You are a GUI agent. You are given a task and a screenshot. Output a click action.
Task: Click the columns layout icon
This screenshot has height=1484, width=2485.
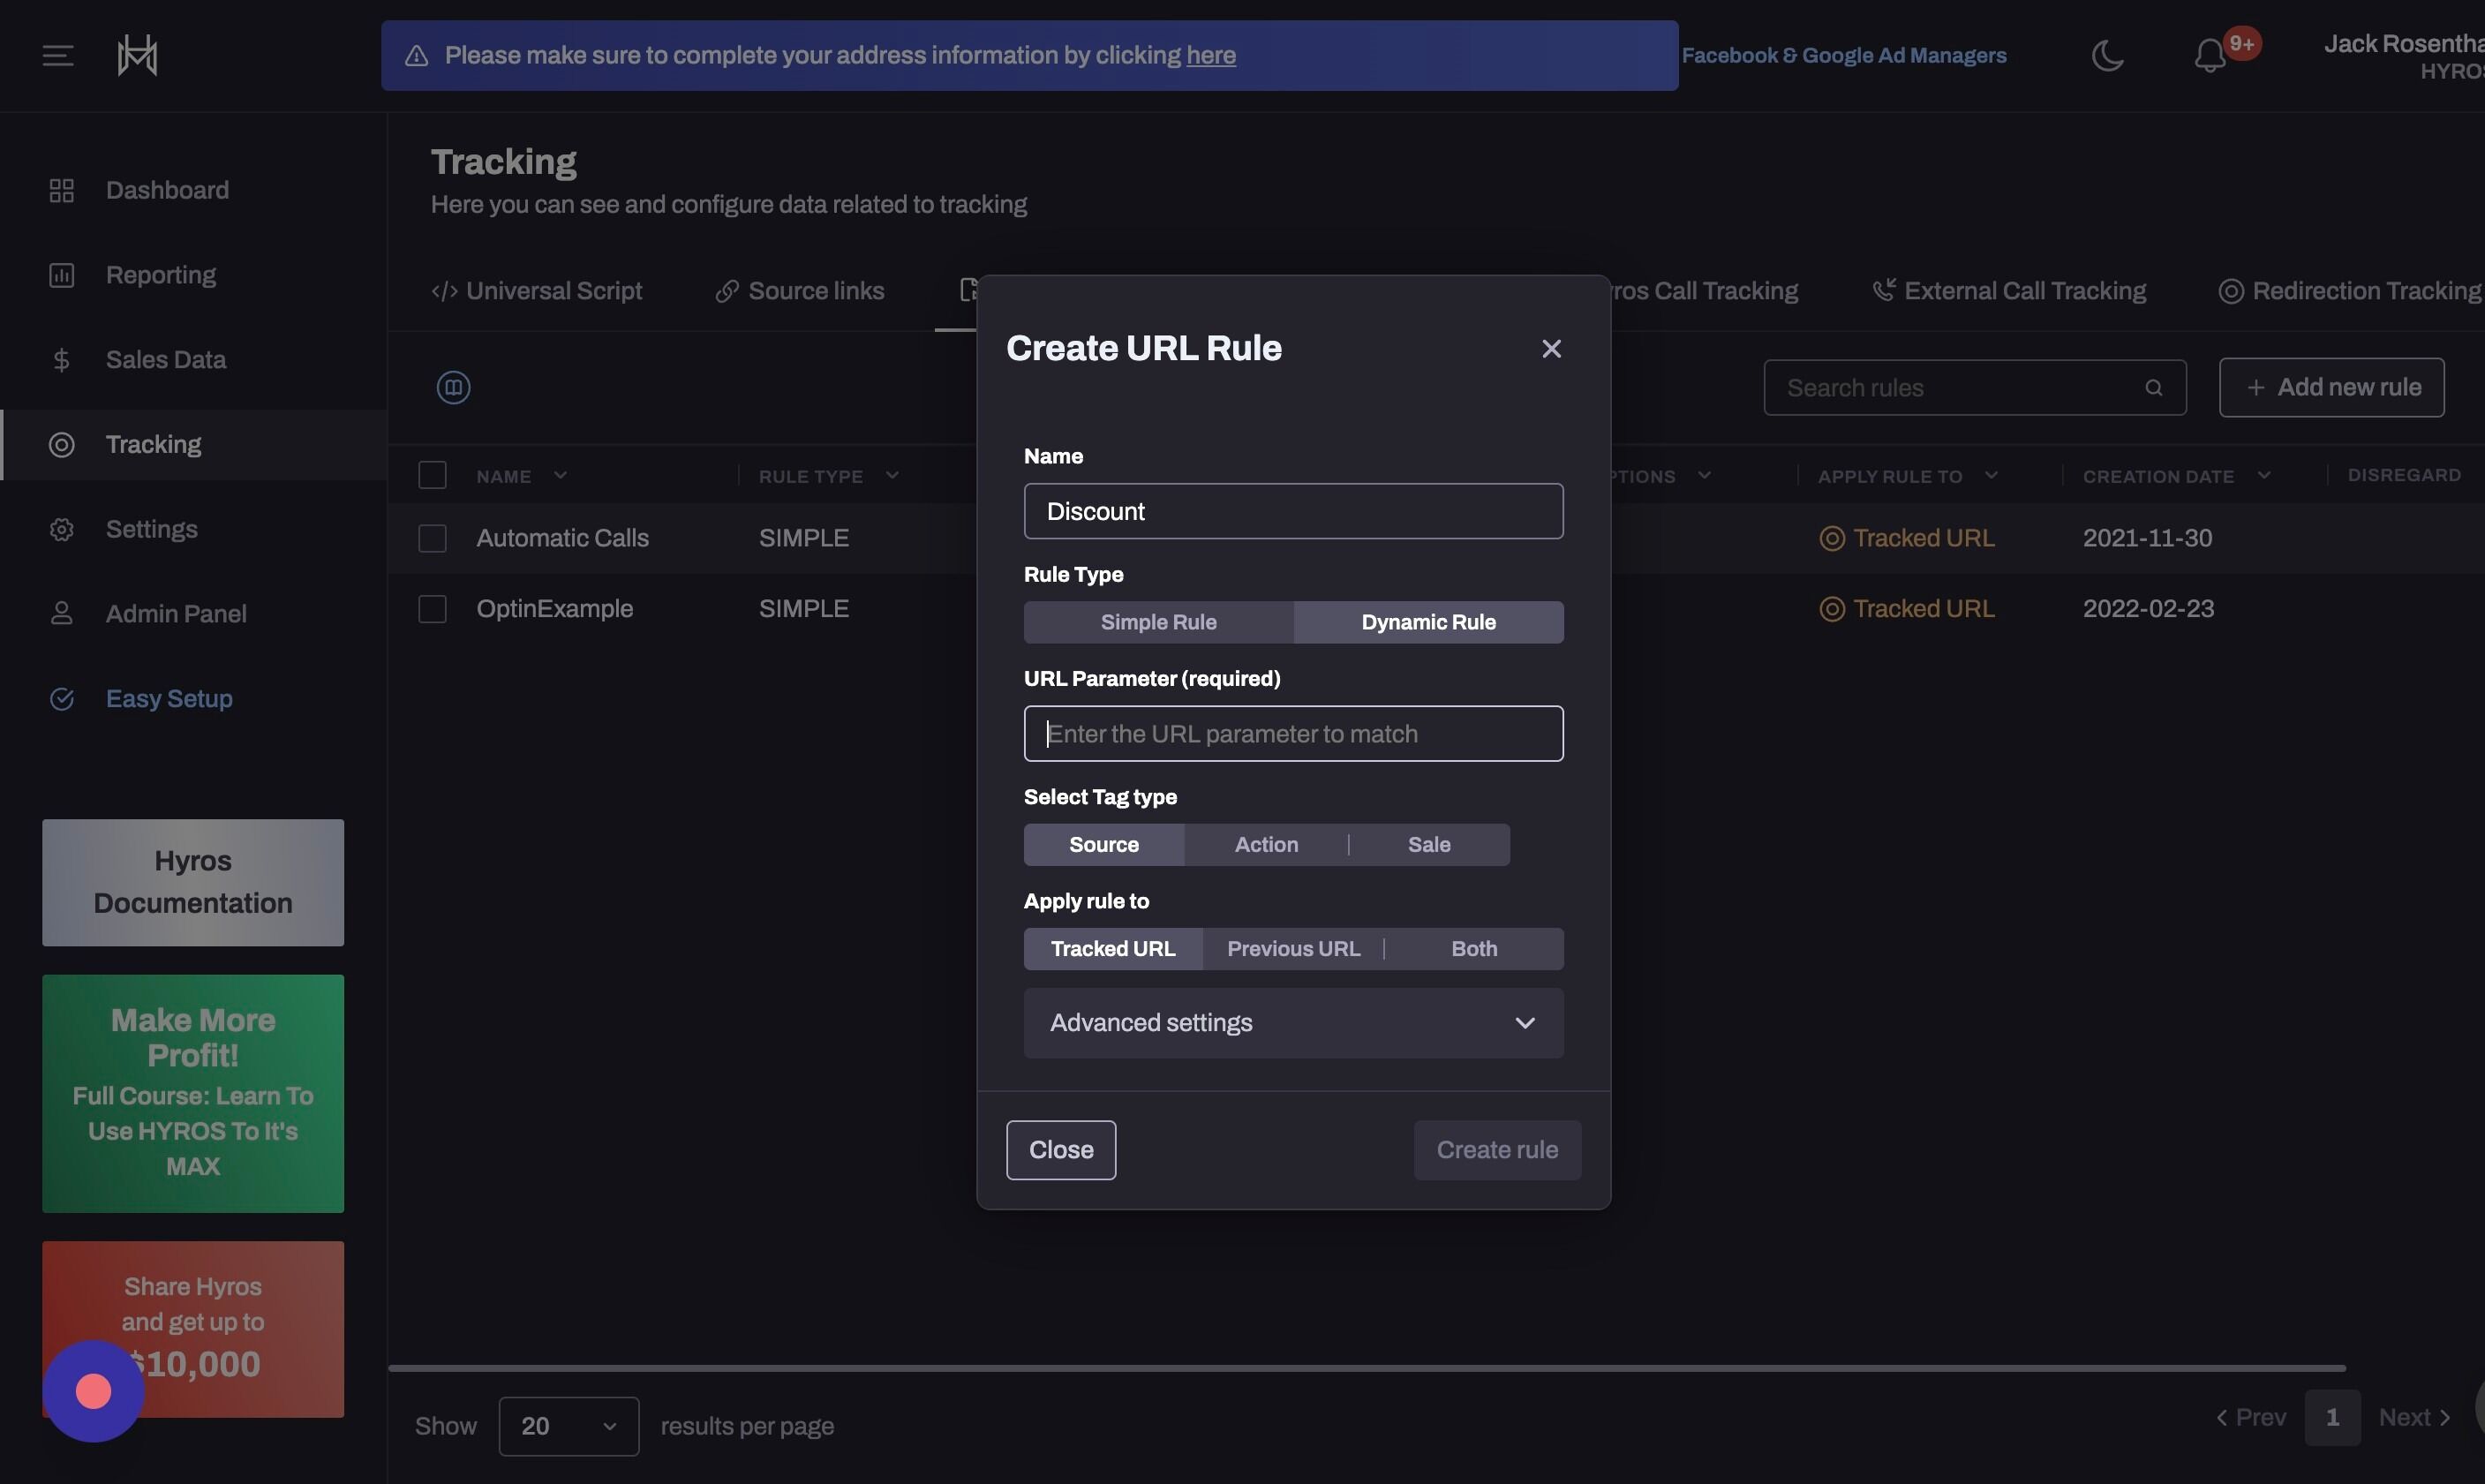[453, 387]
